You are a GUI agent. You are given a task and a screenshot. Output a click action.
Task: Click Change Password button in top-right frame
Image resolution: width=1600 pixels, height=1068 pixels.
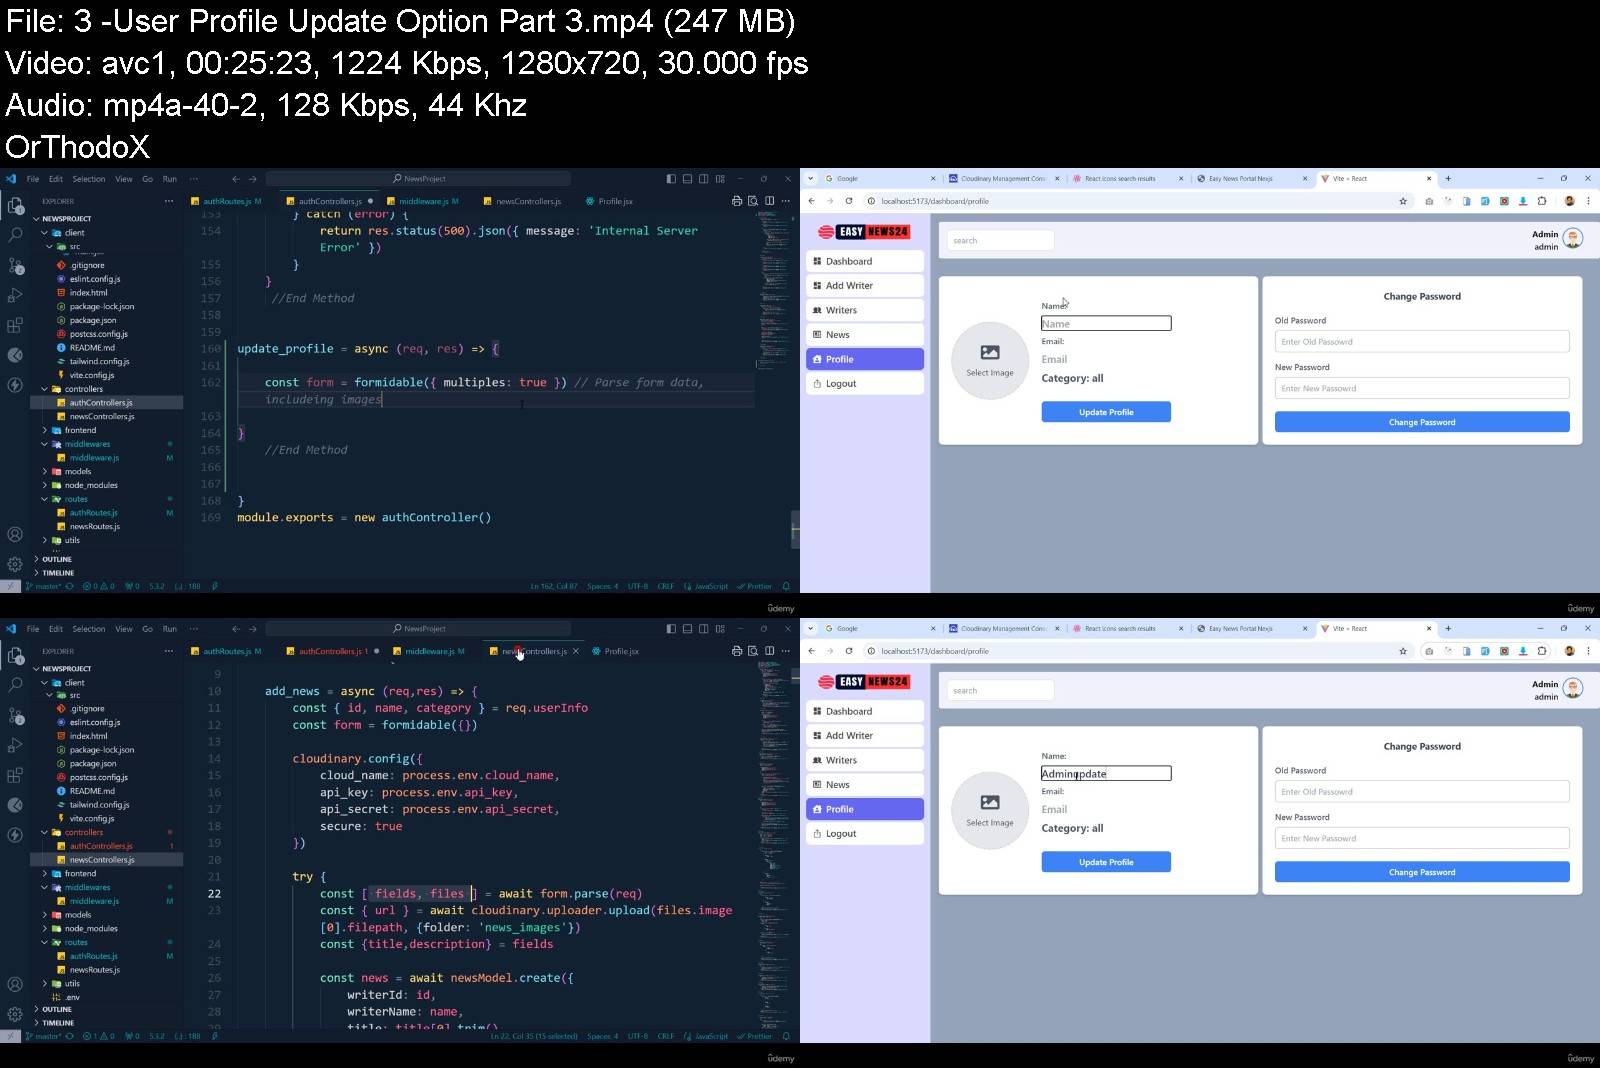(1422, 422)
